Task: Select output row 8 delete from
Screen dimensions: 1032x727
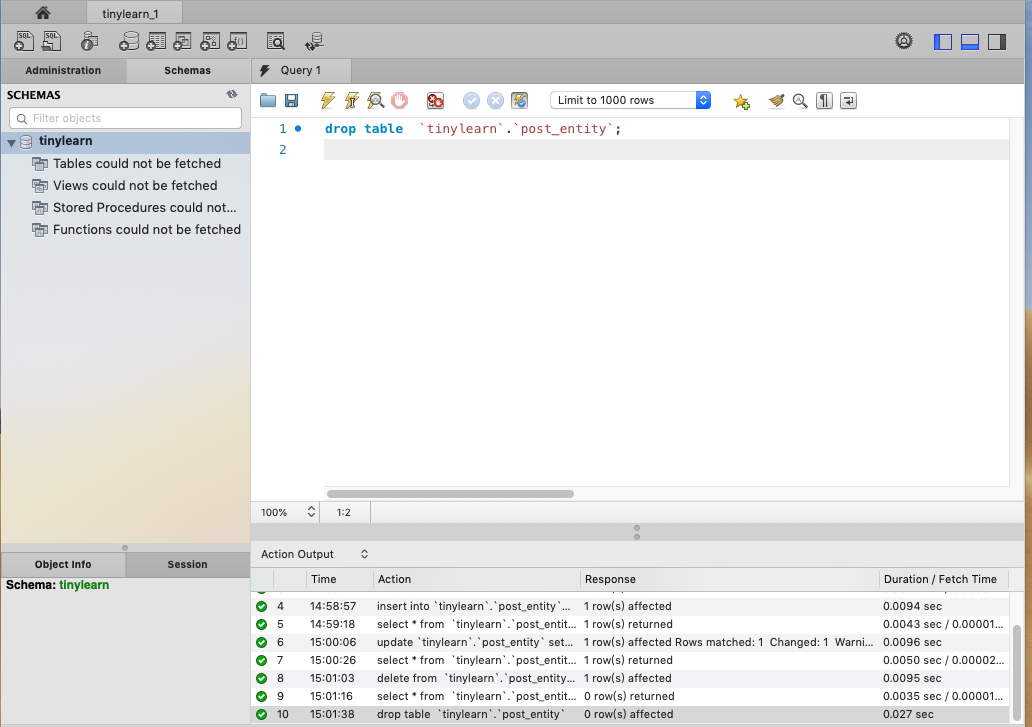Action: [631, 678]
